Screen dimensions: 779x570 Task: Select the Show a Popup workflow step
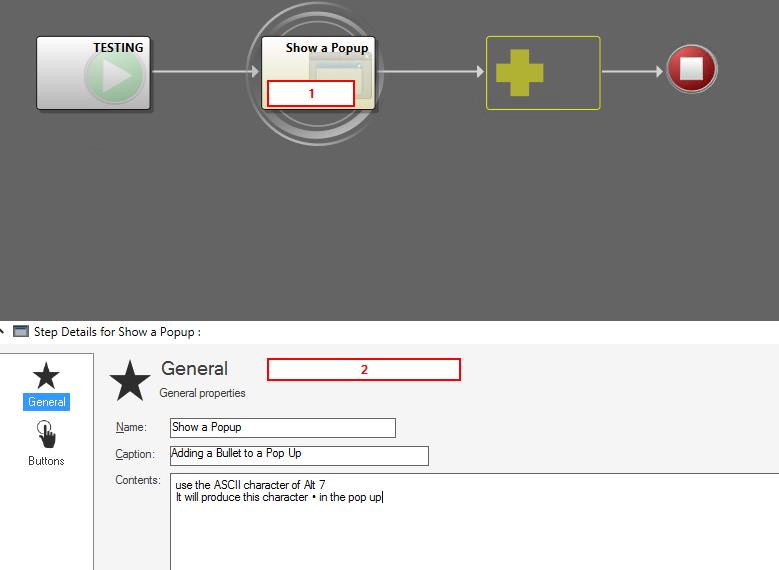point(317,60)
